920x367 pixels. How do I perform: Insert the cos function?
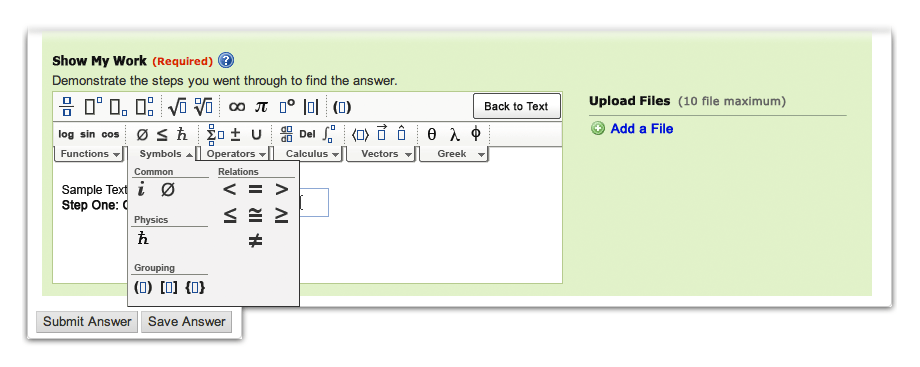click(x=110, y=134)
